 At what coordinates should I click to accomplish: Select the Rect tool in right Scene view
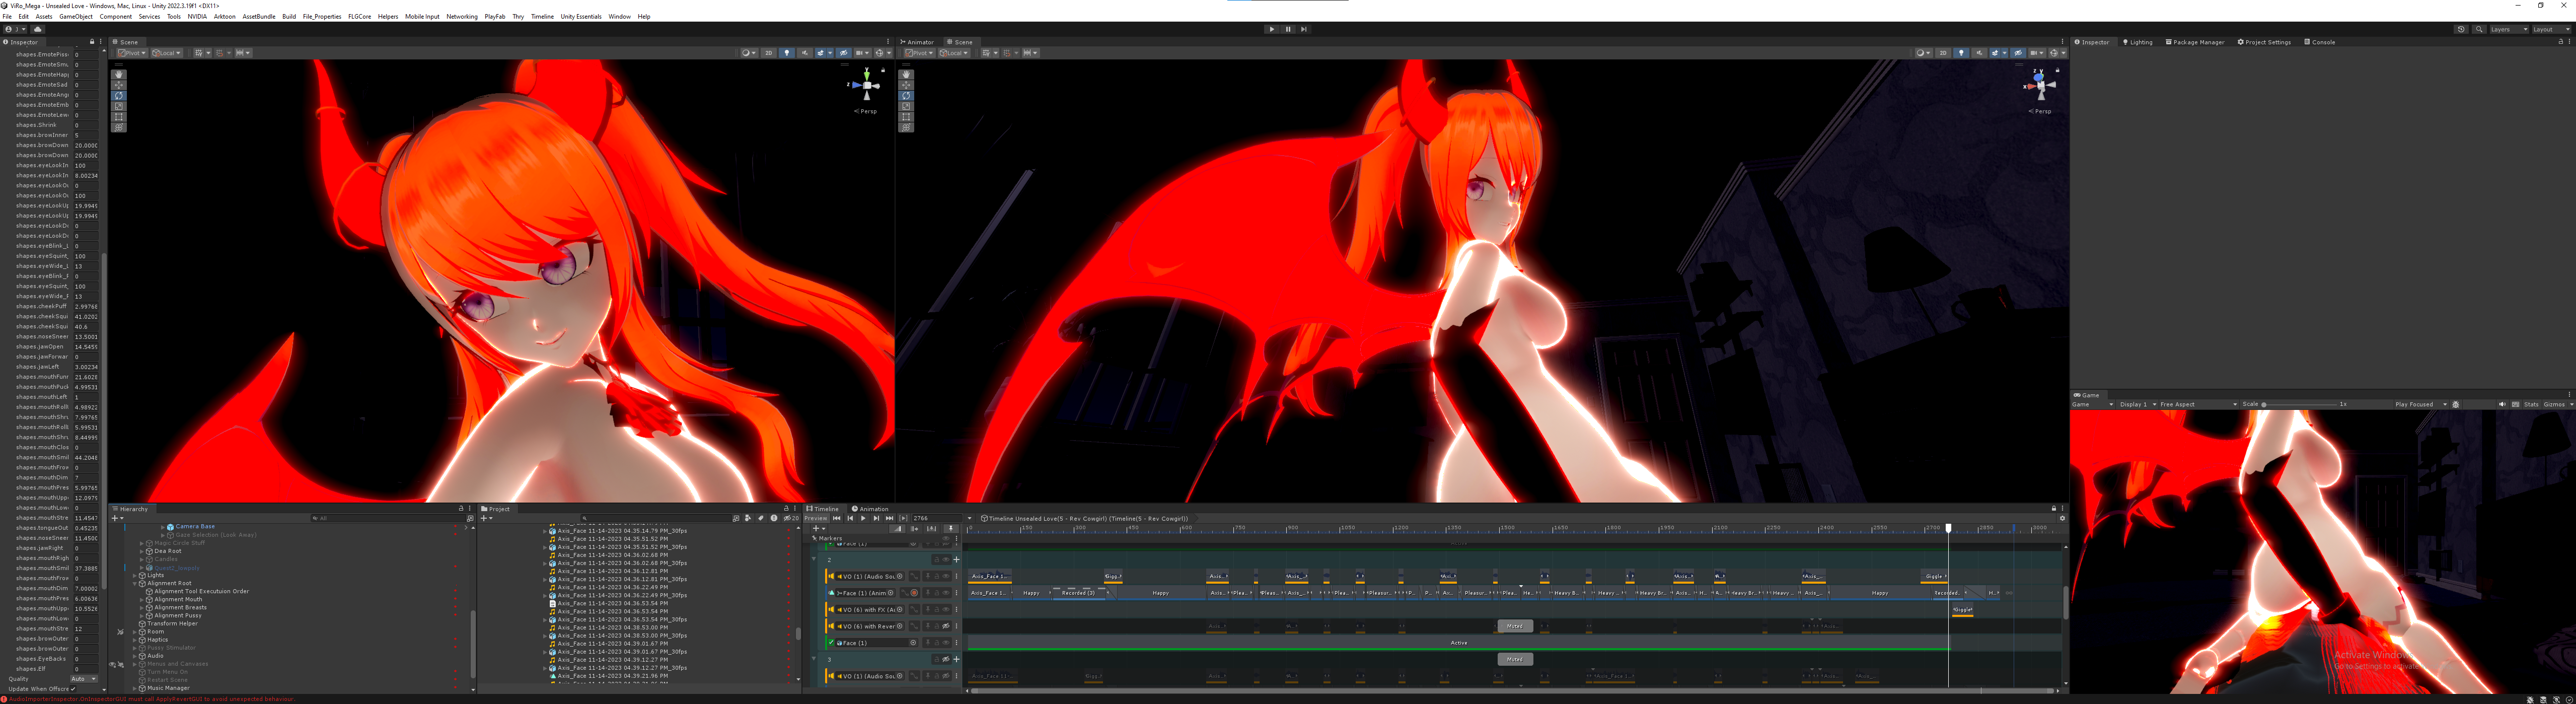point(907,117)
